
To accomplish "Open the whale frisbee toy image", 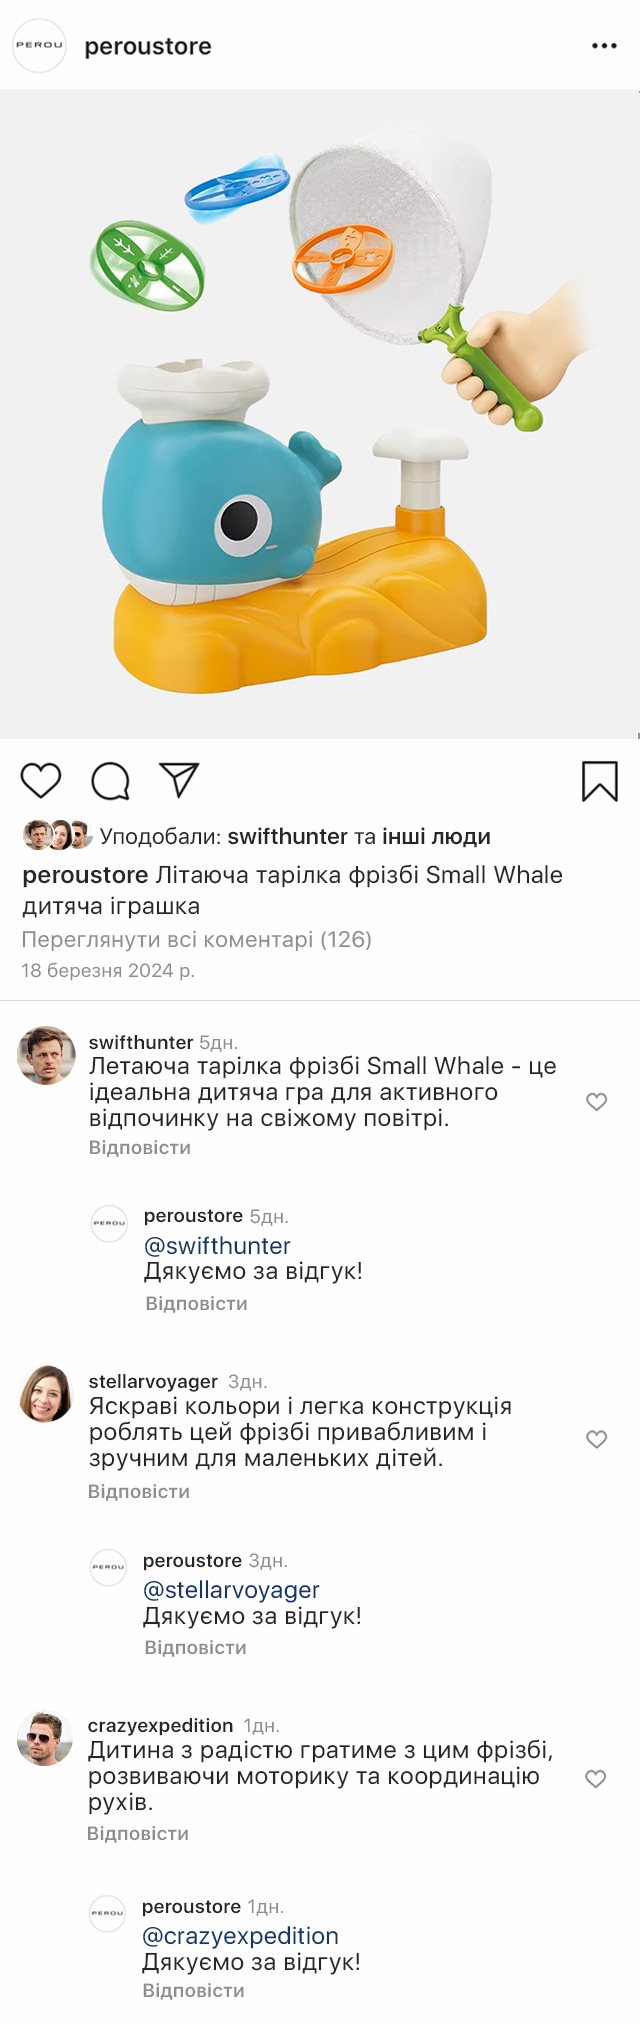I will coord(320,414).
